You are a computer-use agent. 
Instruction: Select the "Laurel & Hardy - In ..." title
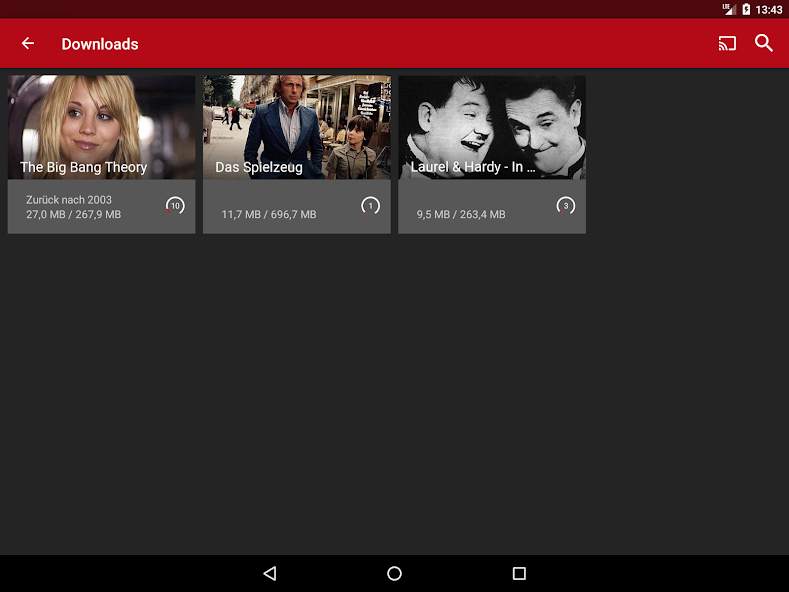tap(473, 167)
